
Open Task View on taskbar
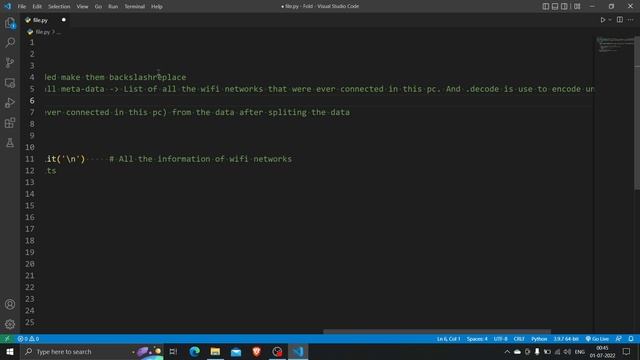coord(173,351)
